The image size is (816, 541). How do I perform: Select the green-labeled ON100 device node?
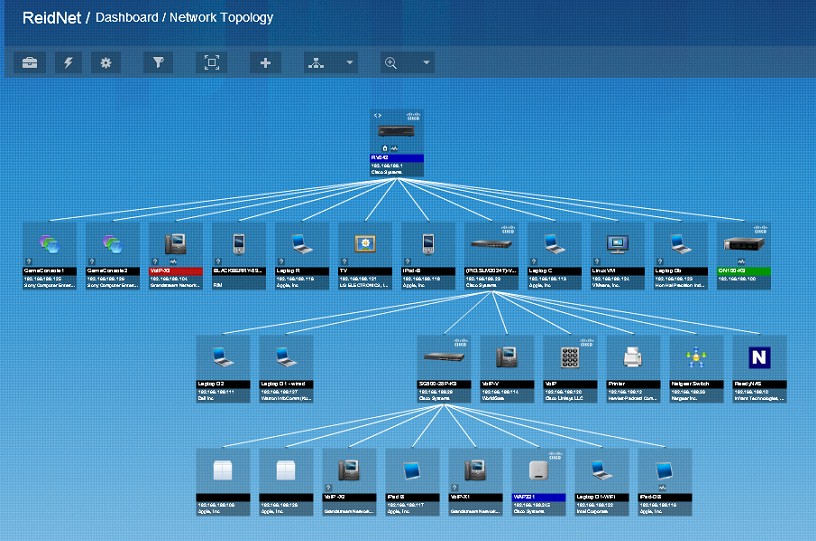pyautogui.click(x=744, y=256)
